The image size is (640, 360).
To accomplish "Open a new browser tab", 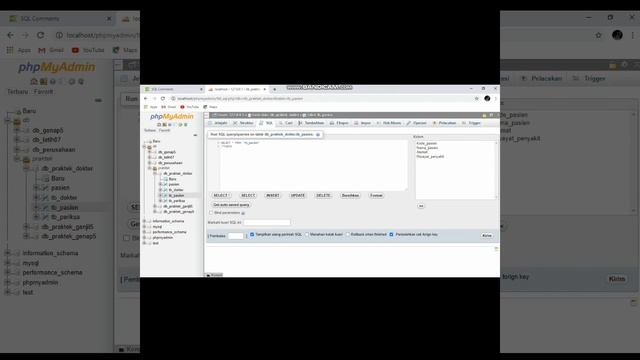I will pyautogui.click(x=274, y=89).
